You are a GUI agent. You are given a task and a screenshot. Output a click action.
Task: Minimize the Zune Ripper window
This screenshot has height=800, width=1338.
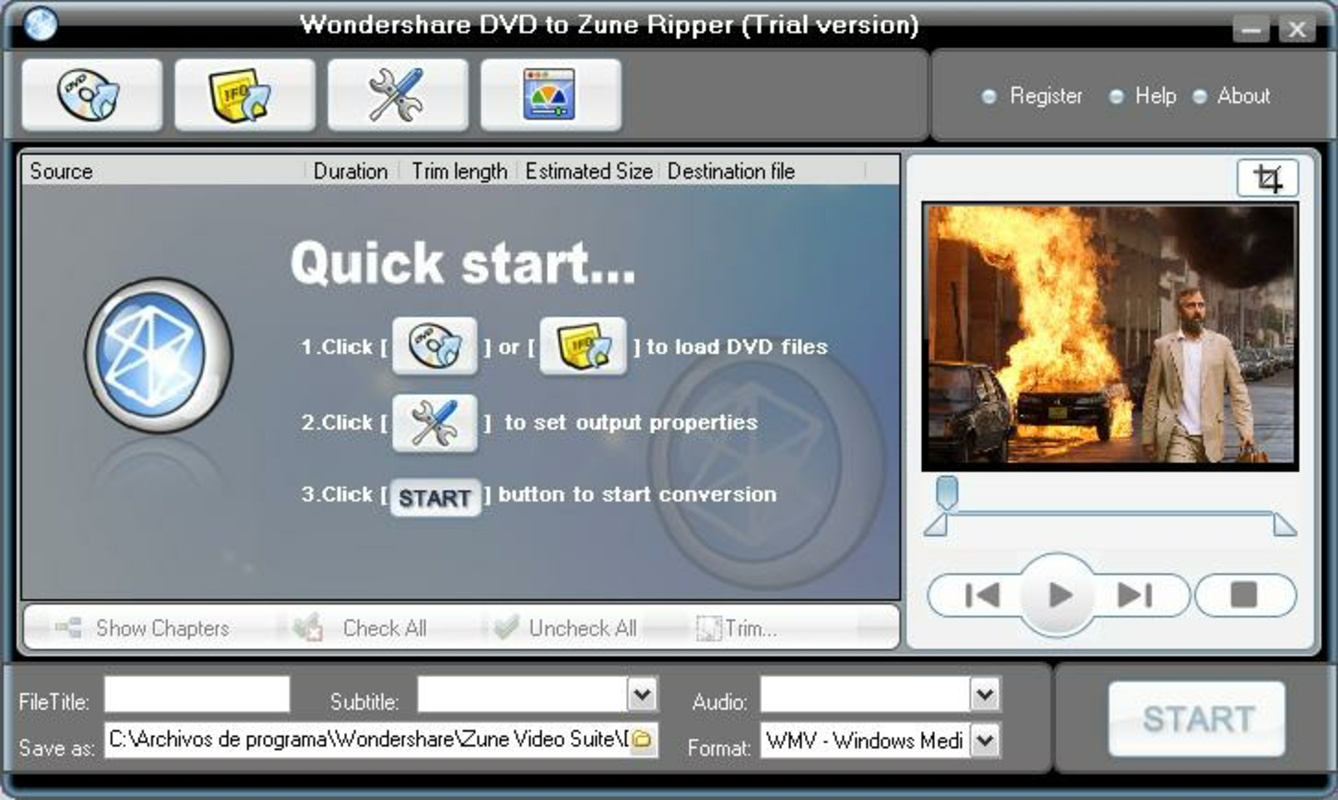pos(1251,29)
